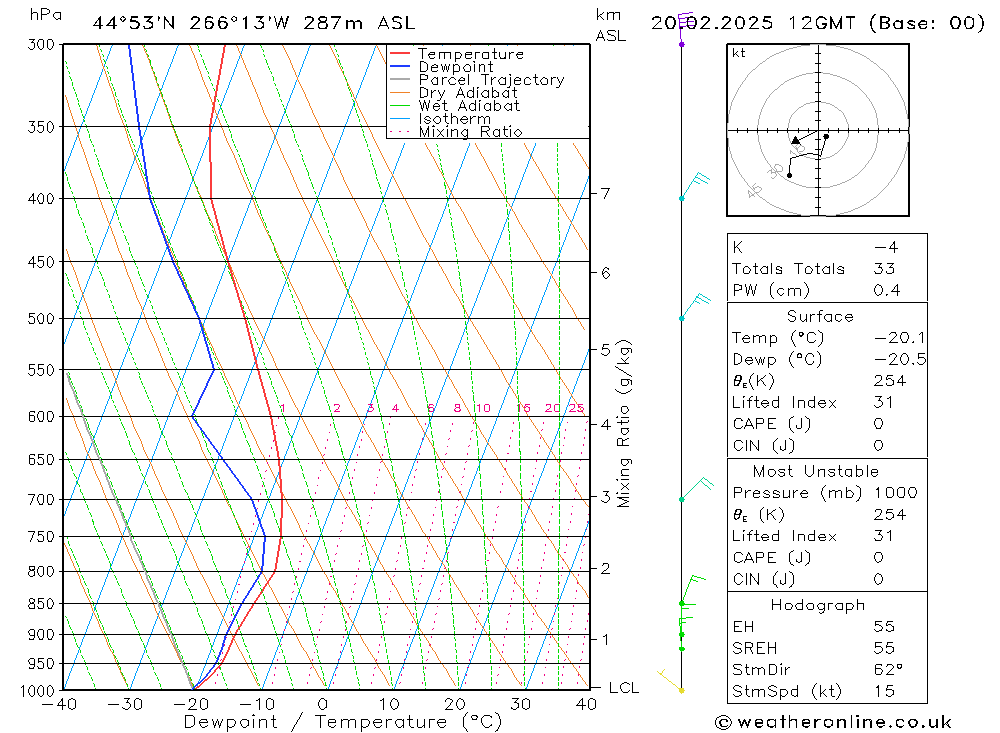
Task: Click the "PW (cm)" row label
Action: tap(771, 290)
